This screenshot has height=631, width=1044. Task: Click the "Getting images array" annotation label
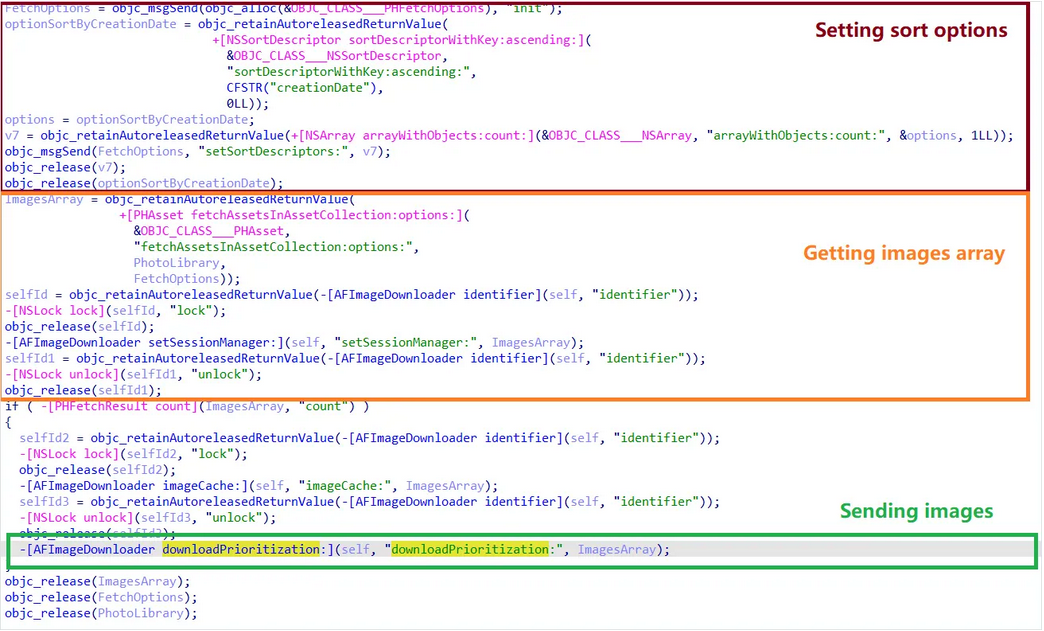tap(903, 253)
